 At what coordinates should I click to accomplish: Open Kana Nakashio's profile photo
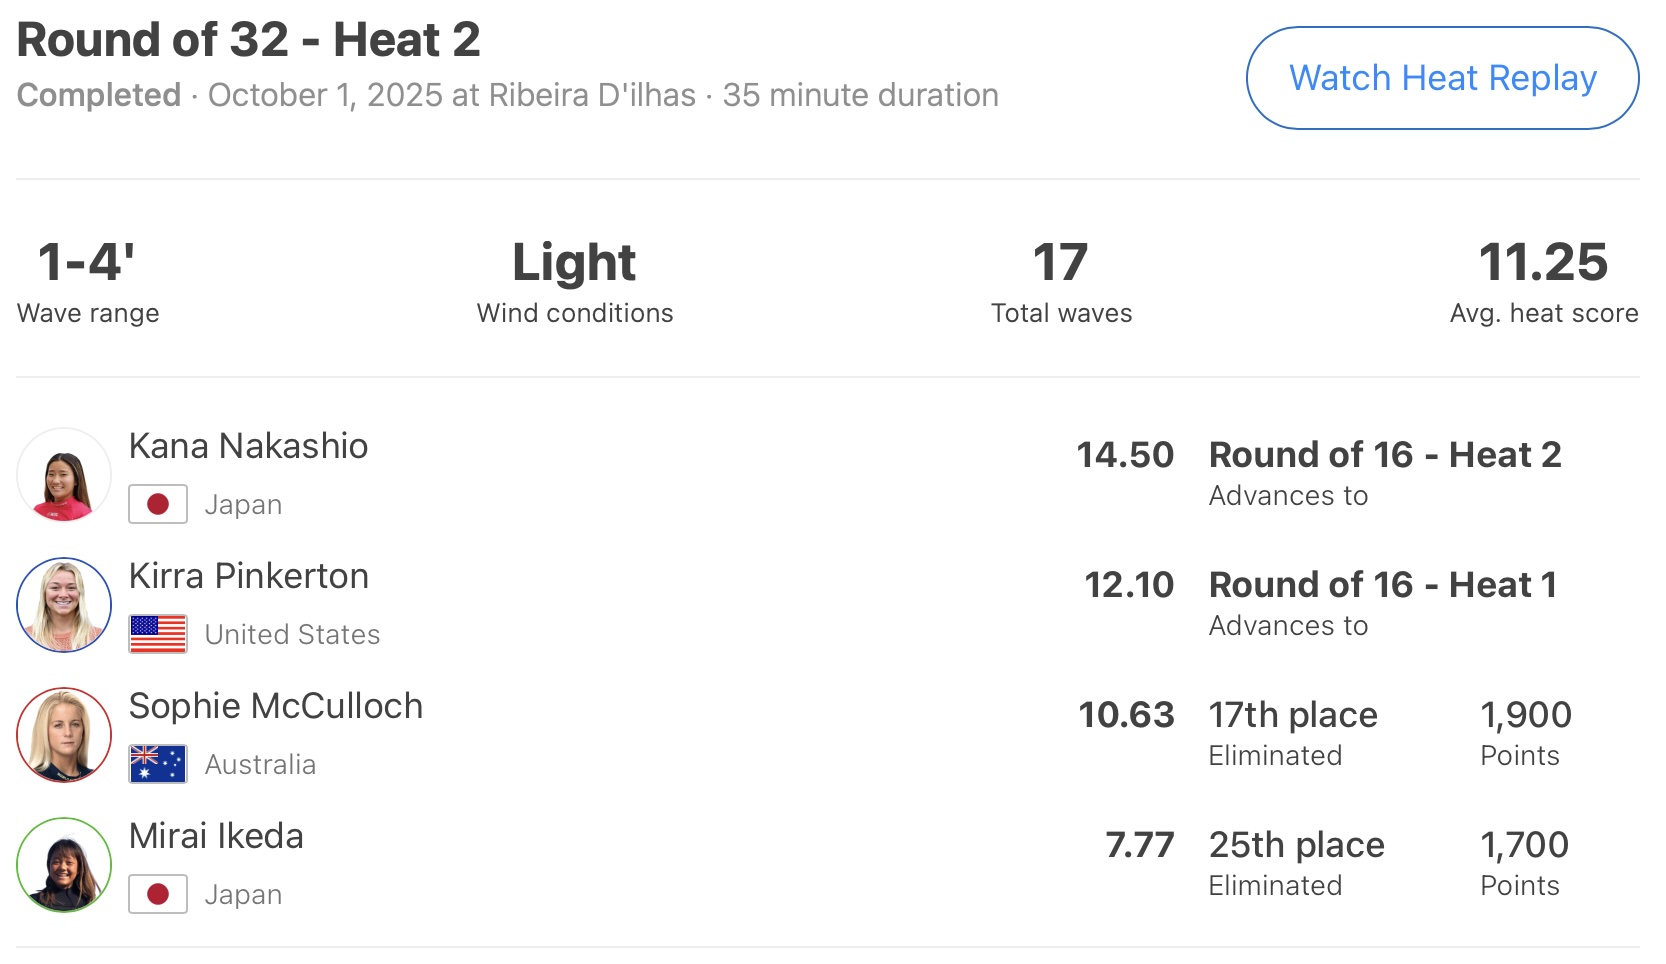coord(64,475)
